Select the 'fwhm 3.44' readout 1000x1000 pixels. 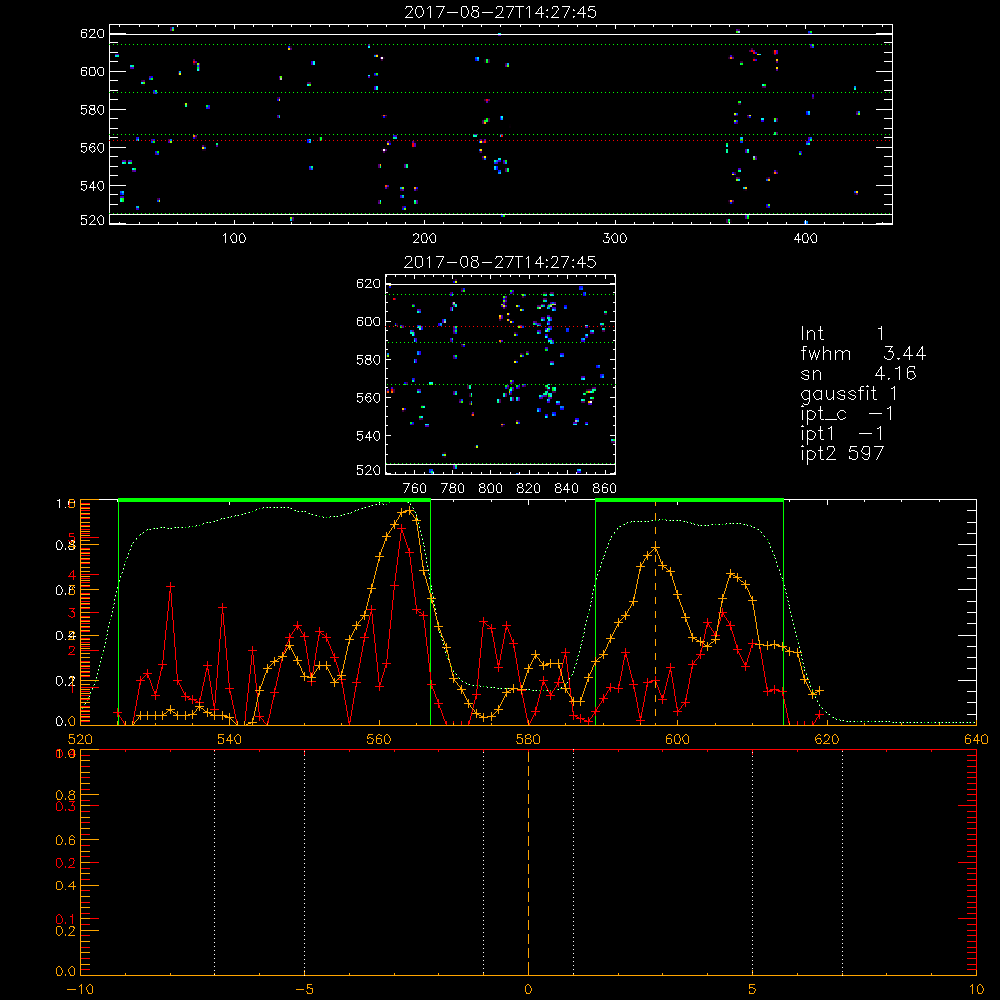tap(863, 353)
